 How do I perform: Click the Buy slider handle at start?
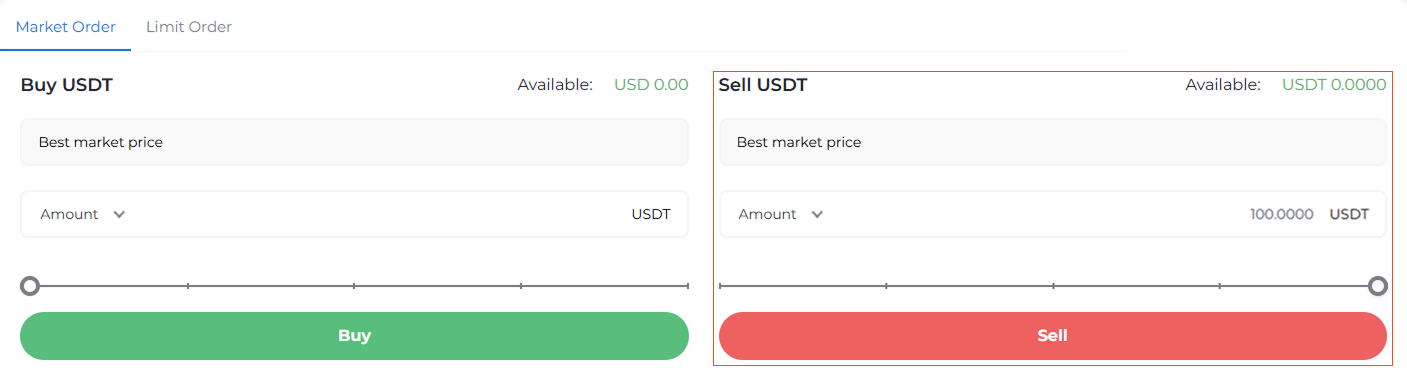(x=30, y=287)
